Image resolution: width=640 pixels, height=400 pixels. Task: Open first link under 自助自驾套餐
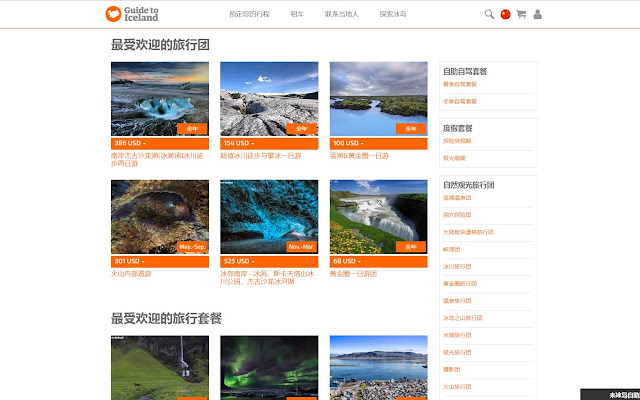tap(460, 84)
